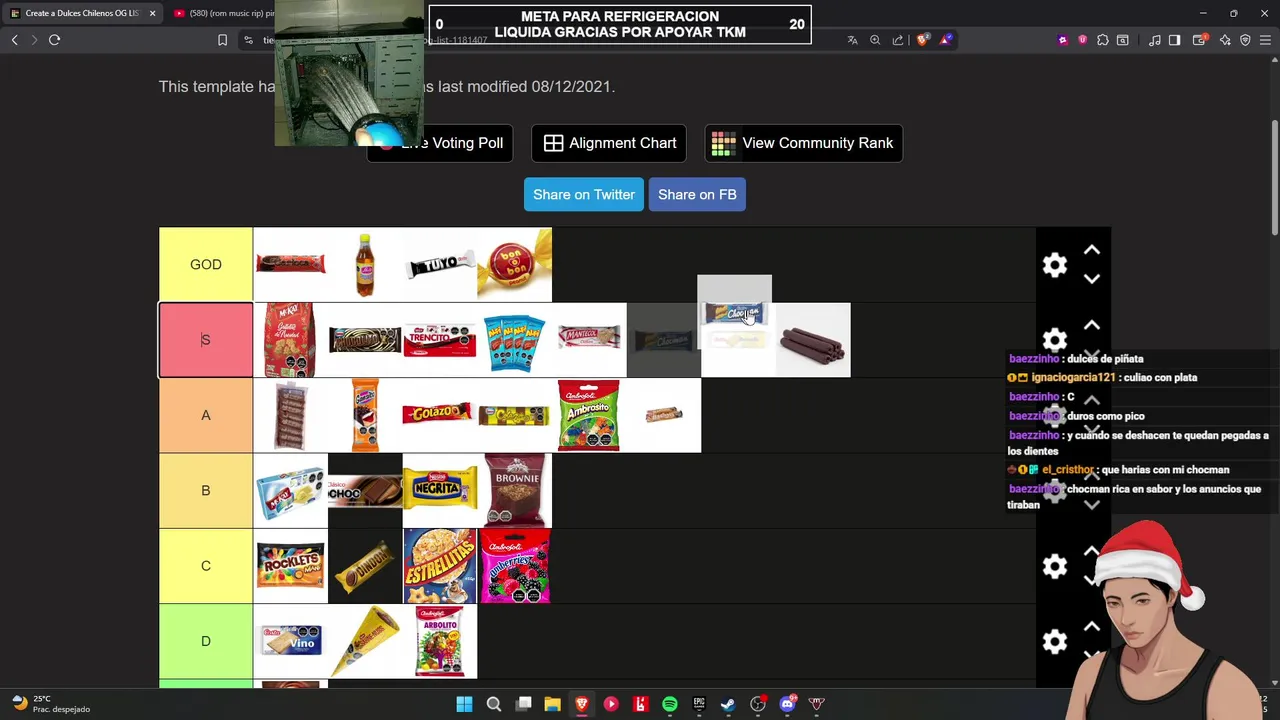Select the Rocklets candy in C row

click(x=290, y=566)
